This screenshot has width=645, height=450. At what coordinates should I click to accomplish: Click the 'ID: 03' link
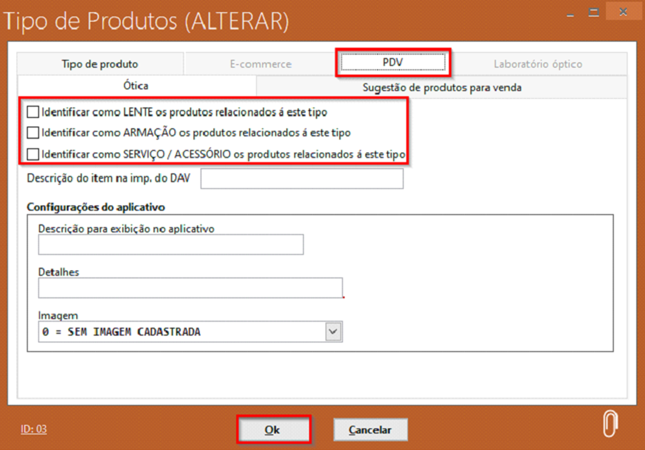coord(34,429)
